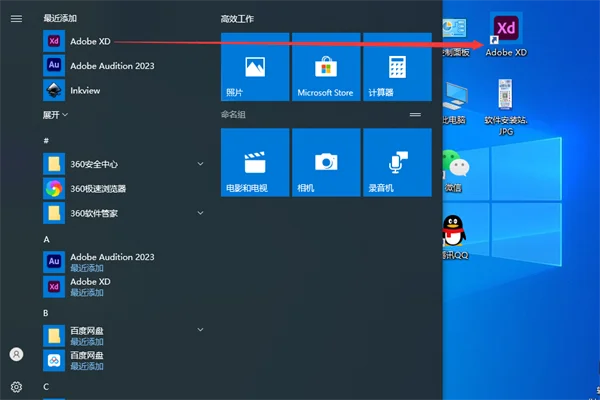This screenshot has height=400, width=600.
Task: Open the 计算器 Calculator tile
Action: tap(397, 67)
